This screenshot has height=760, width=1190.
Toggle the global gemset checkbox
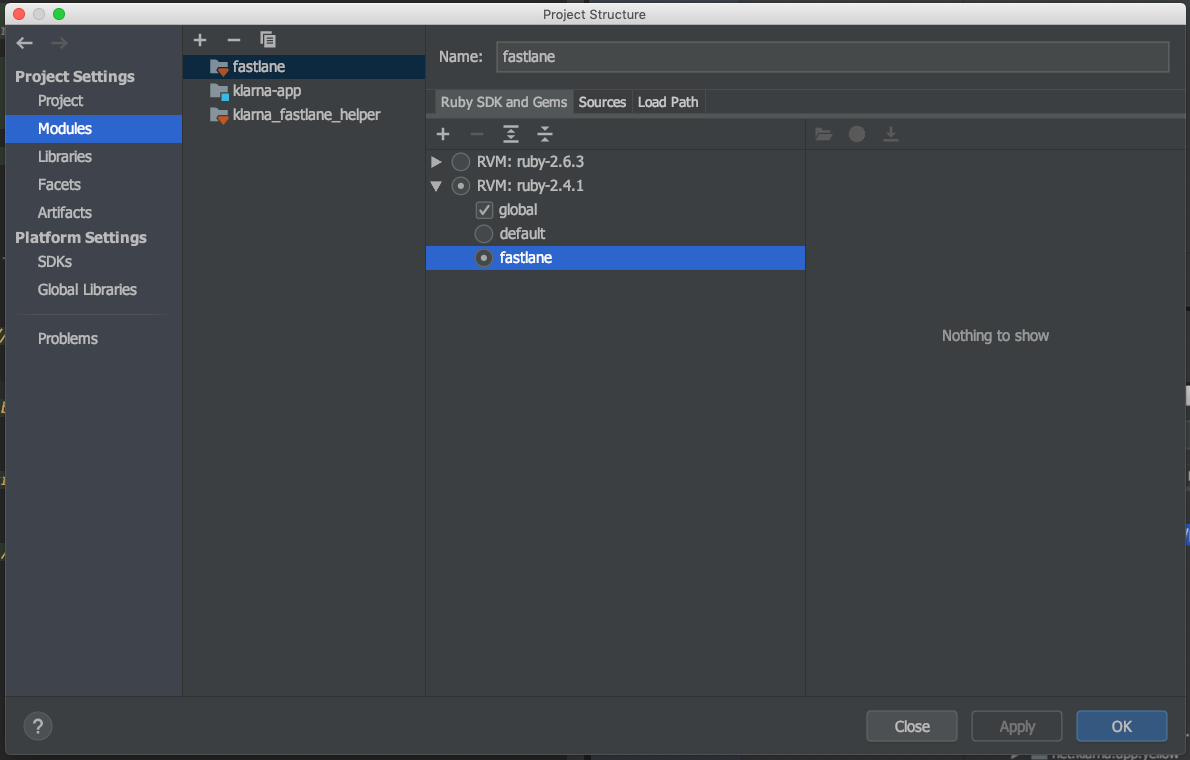click(x=484, y=210)
